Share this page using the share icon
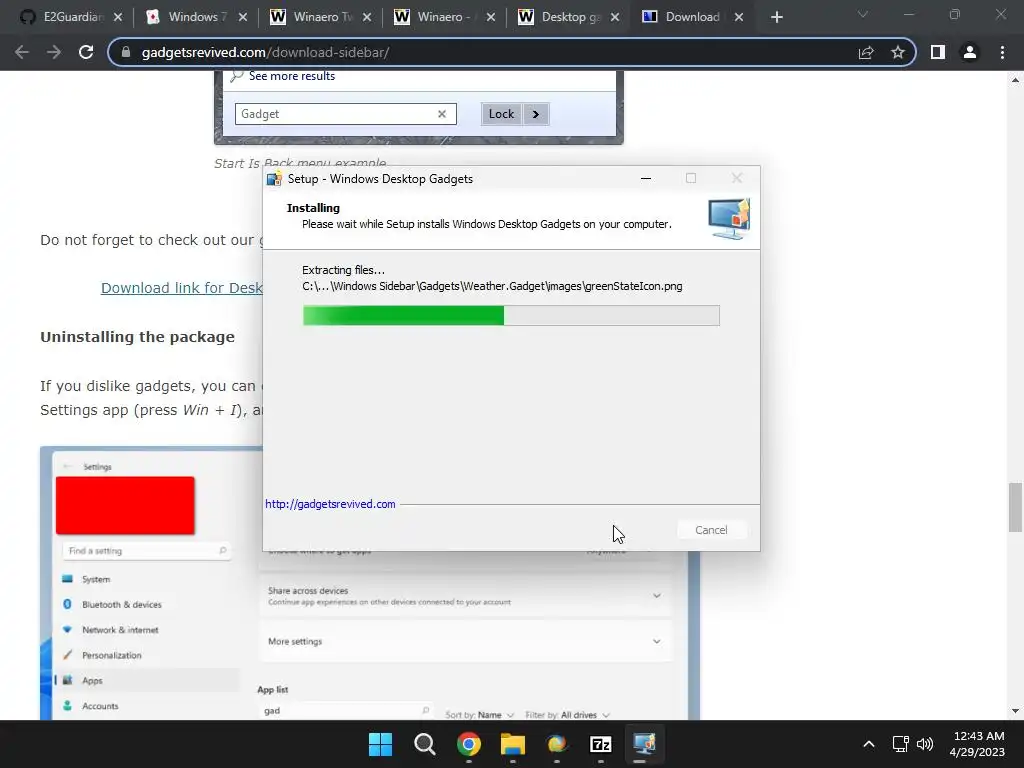 [866, 52]
